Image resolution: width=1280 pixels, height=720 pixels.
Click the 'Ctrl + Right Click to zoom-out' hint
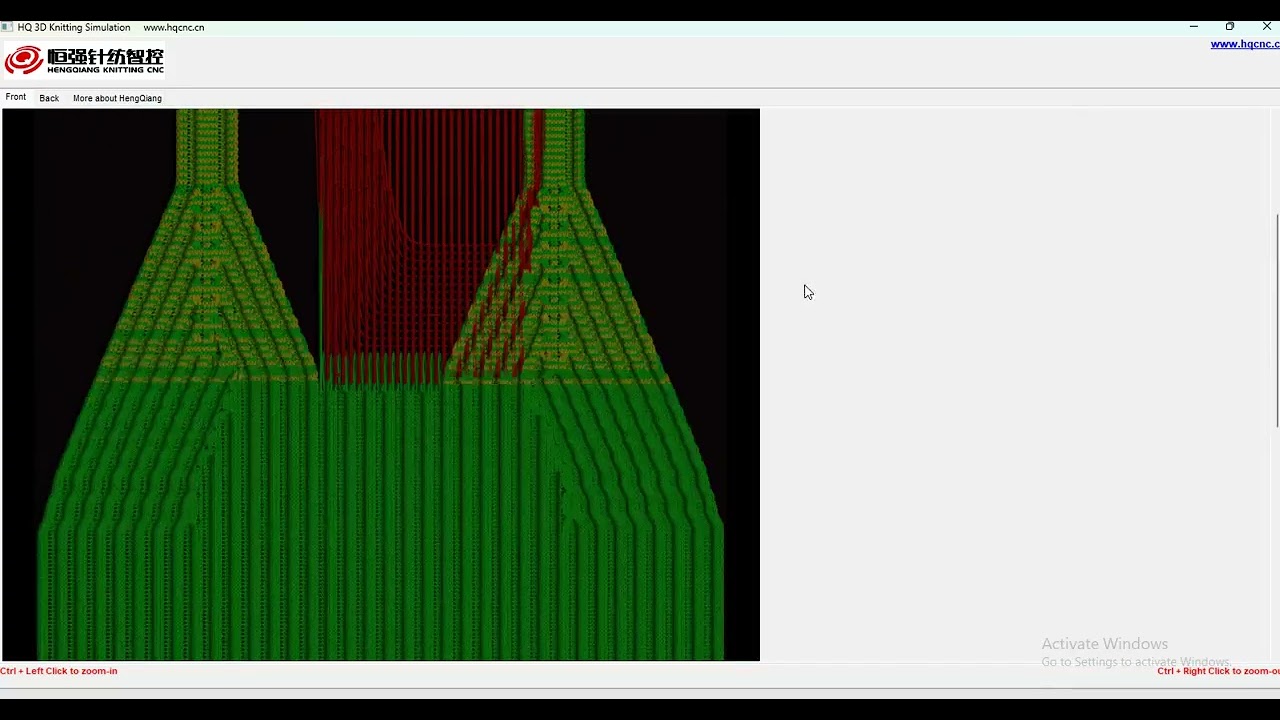pos(1218,671)
